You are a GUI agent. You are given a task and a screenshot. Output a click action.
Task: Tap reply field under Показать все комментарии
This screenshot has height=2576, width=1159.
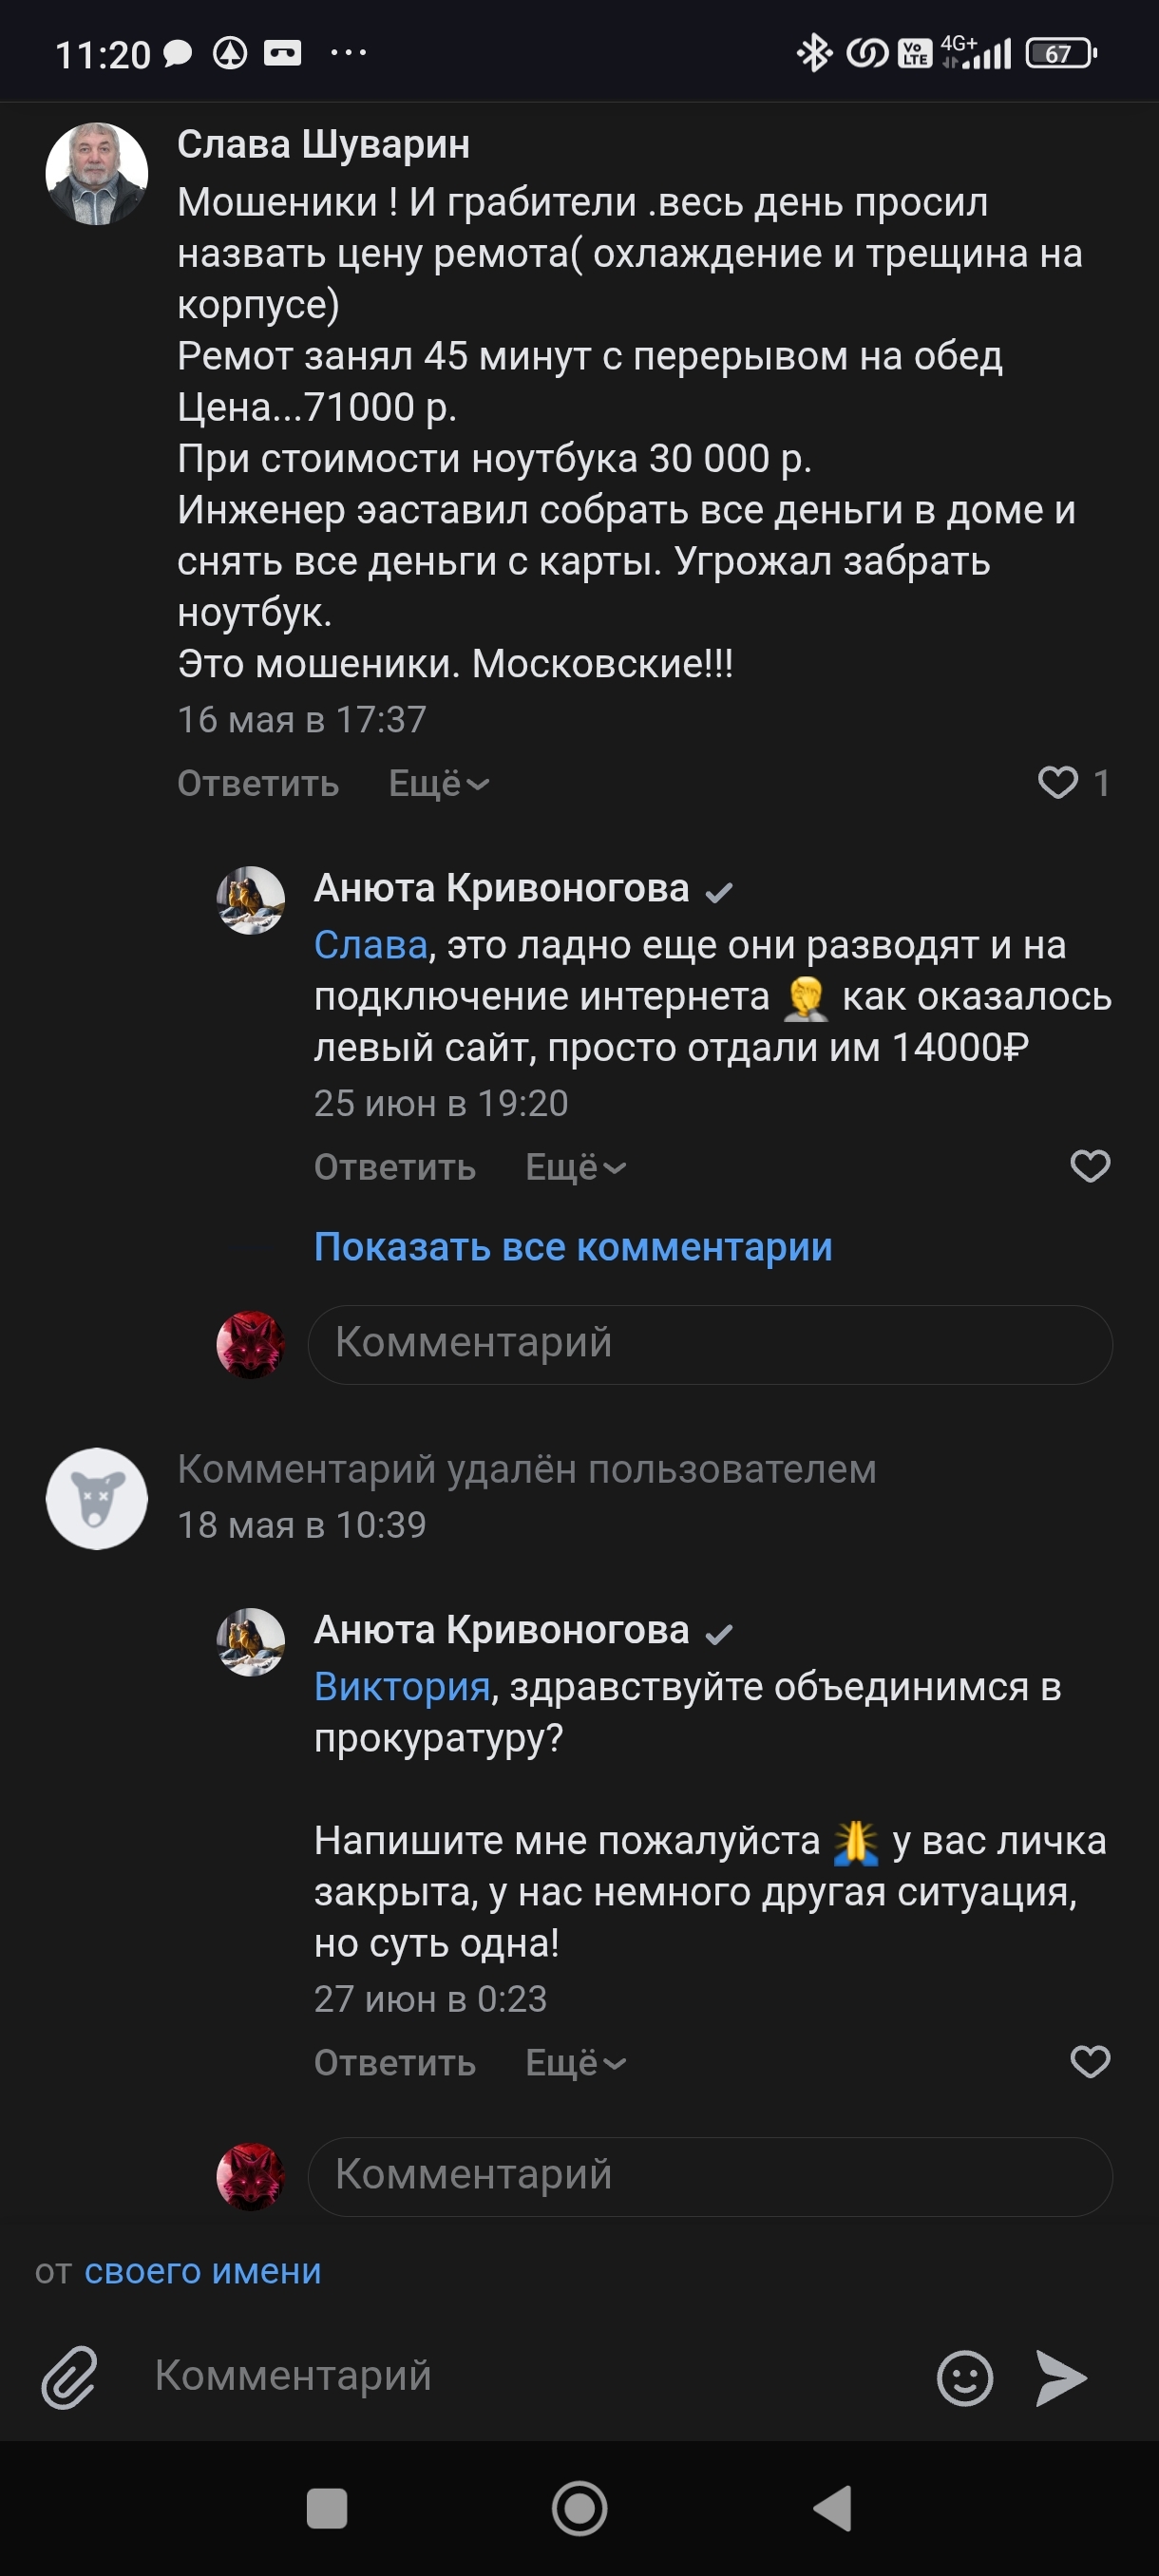710,1344
